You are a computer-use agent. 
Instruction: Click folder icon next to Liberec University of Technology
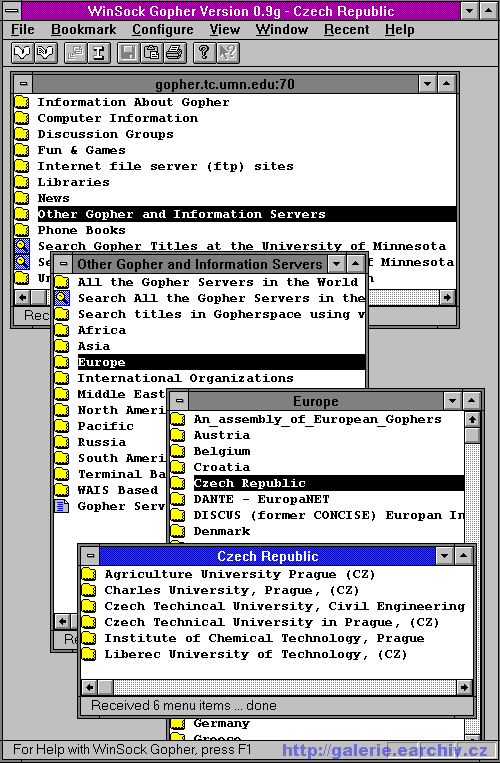(x=89, y=654)
